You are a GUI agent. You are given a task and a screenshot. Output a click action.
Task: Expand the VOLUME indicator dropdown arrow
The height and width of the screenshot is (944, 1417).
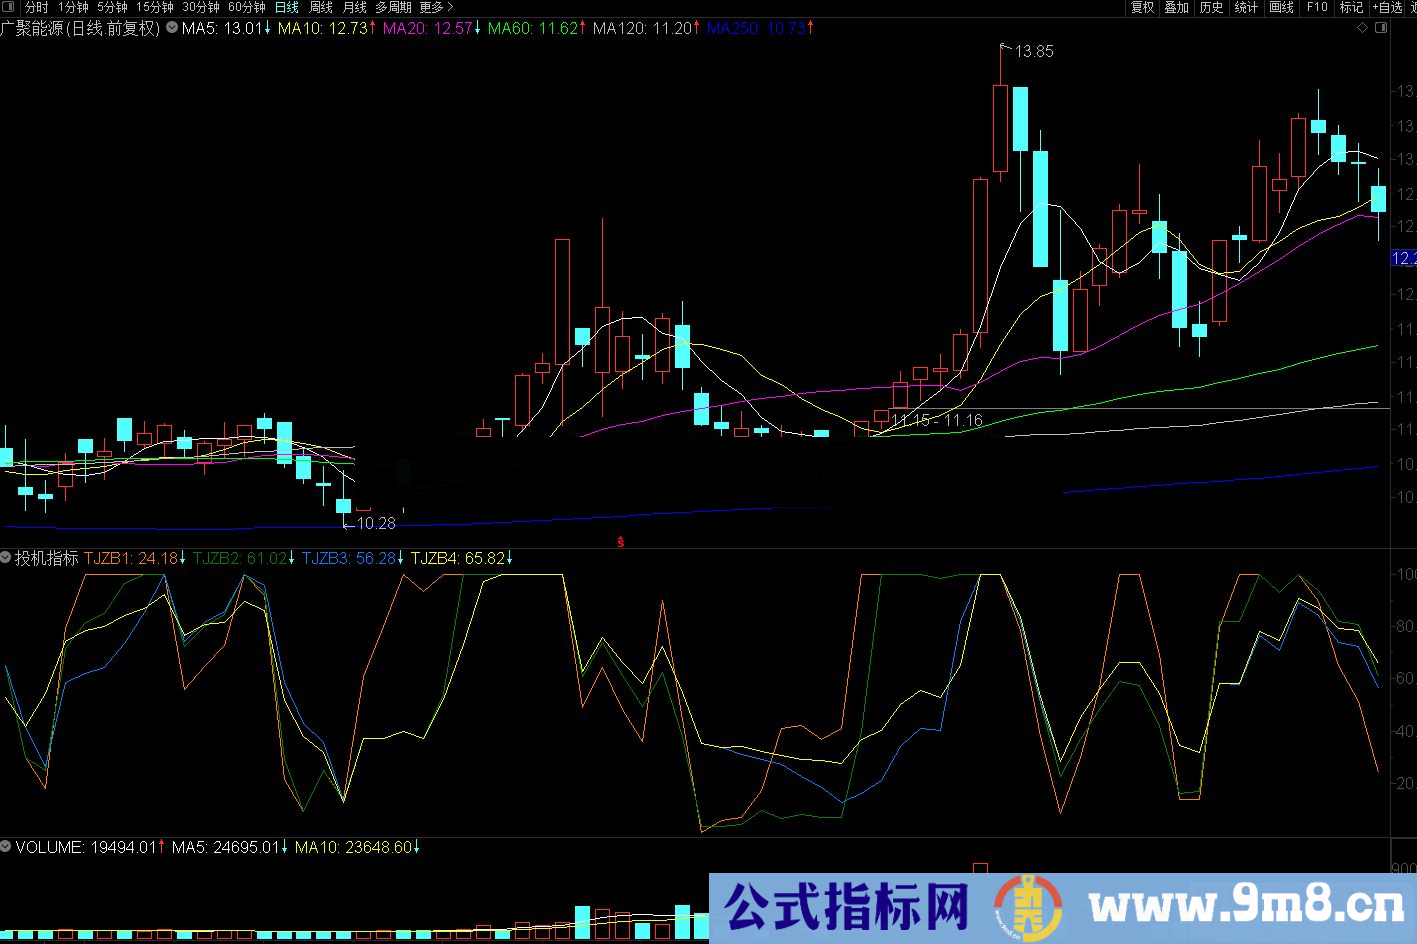(x=6, y=847)
